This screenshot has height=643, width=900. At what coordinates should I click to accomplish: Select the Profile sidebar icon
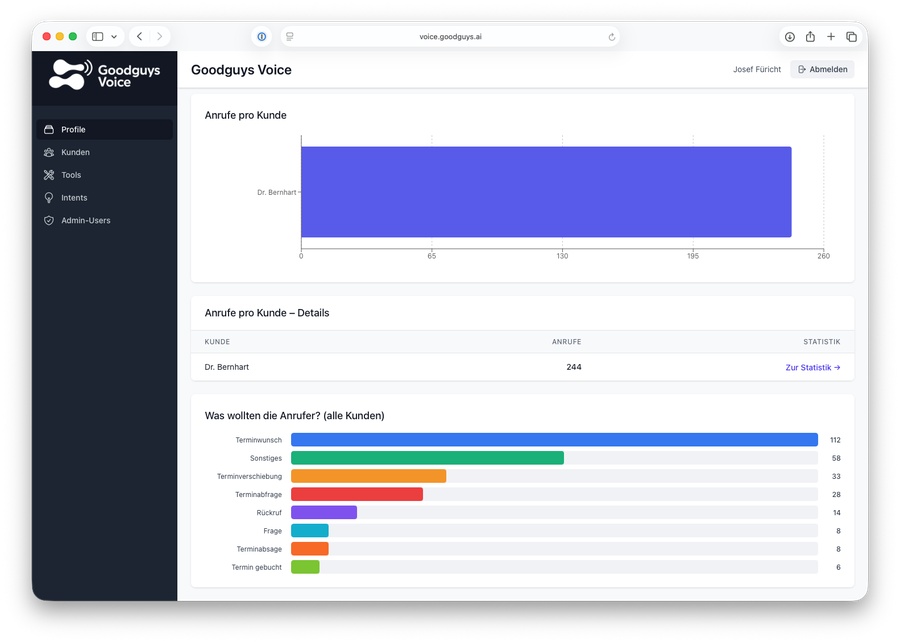[49, 129]
